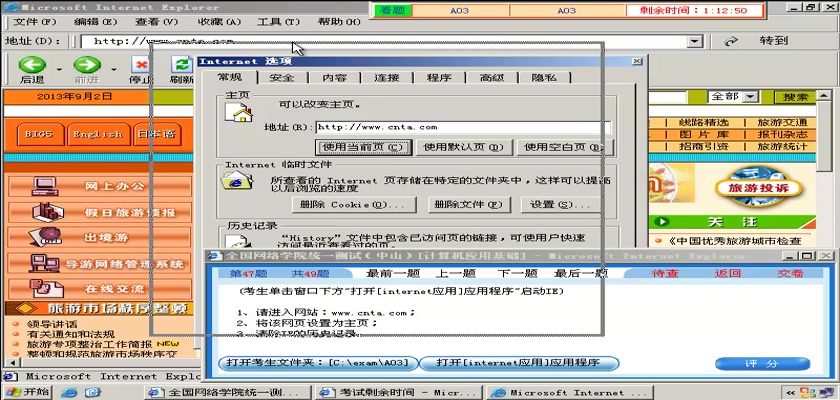This screenshot has height=400, width=840.
Task: Go to 最后一题 in exam window
Action: [581, 274]
